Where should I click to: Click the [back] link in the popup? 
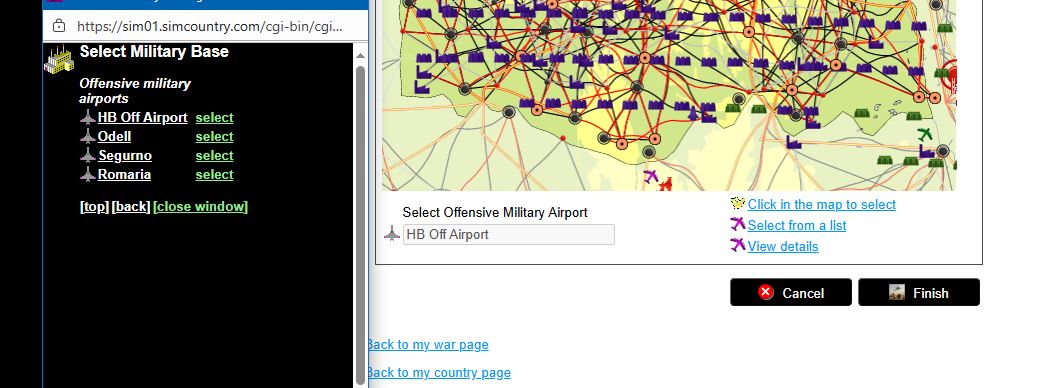(131, 206)
